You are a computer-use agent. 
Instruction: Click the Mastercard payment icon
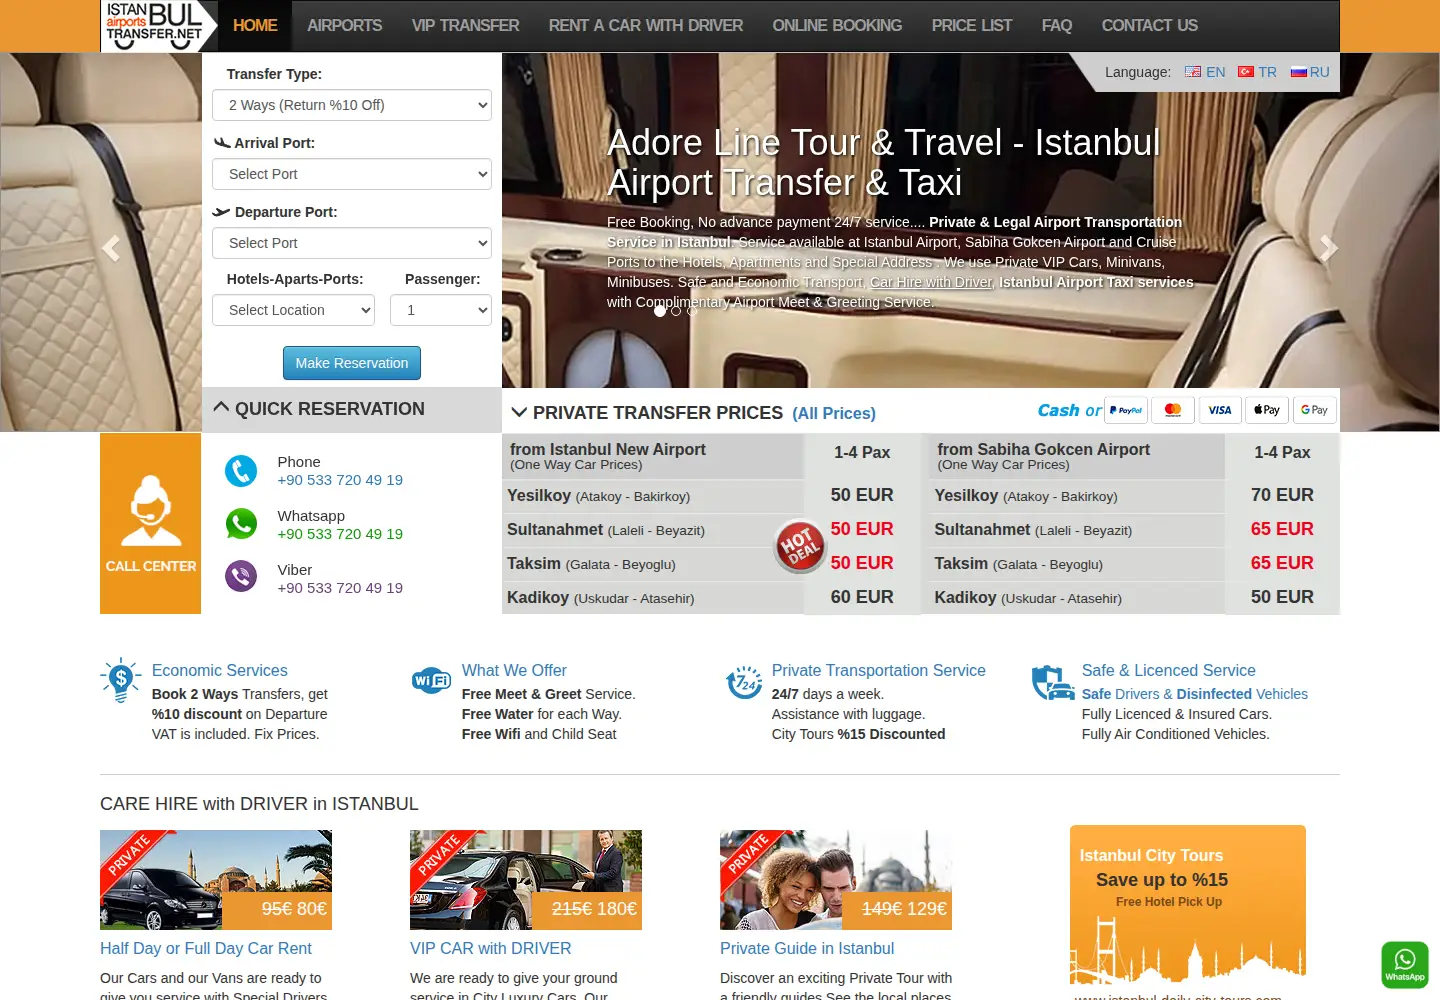[x=1173, y=410]
